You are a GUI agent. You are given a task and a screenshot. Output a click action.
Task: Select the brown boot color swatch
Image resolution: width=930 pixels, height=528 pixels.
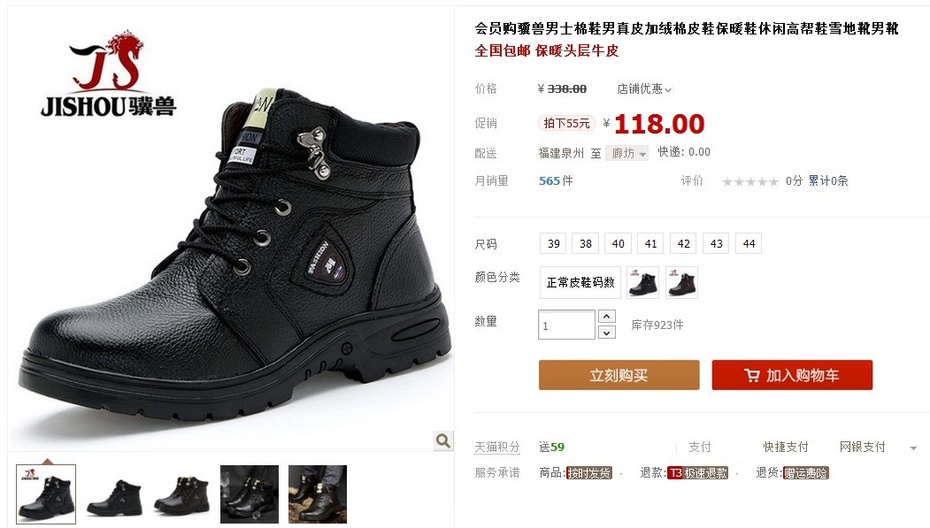point(681,282)
